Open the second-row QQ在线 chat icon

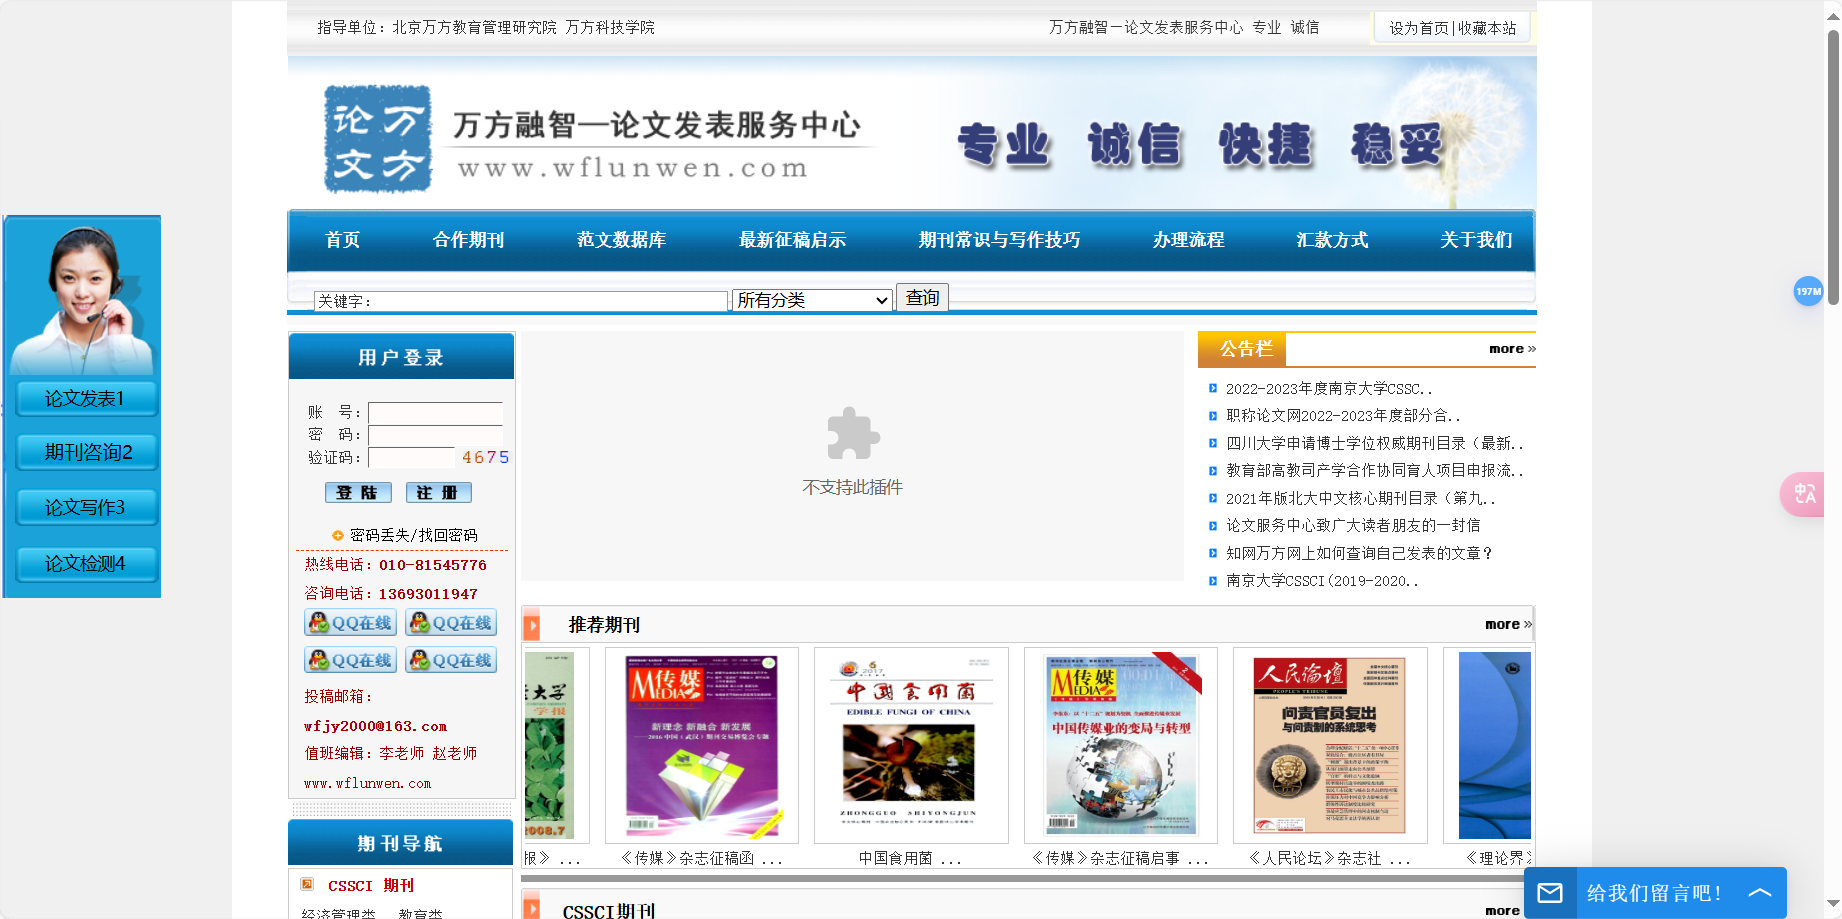click(349, 659)
